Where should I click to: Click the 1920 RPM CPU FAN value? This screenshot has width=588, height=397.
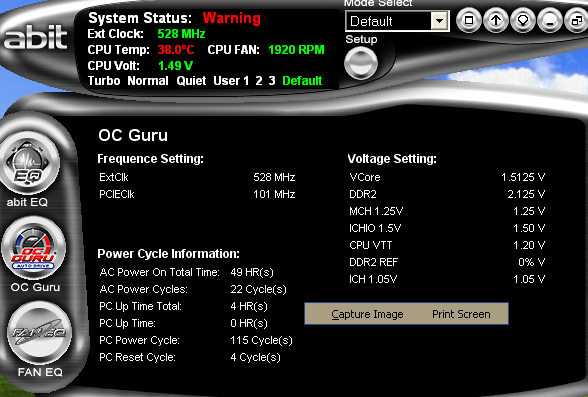point(296,50)
